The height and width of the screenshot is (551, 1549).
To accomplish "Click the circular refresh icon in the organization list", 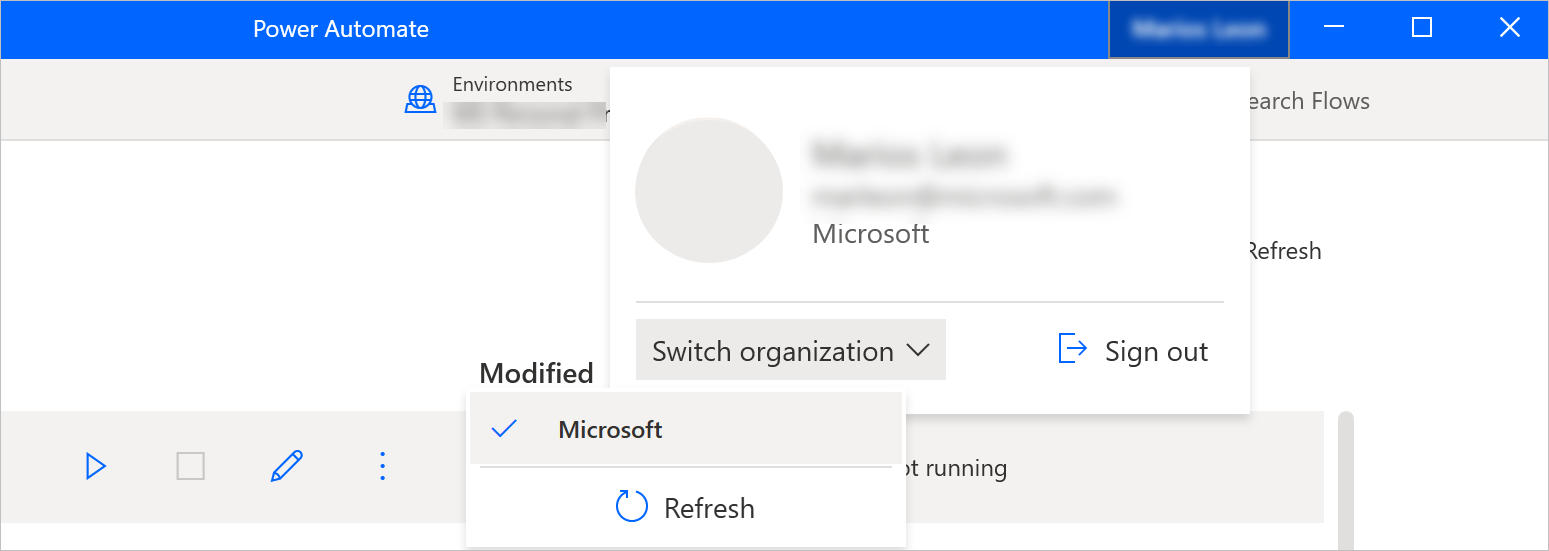I will [632, 507].
